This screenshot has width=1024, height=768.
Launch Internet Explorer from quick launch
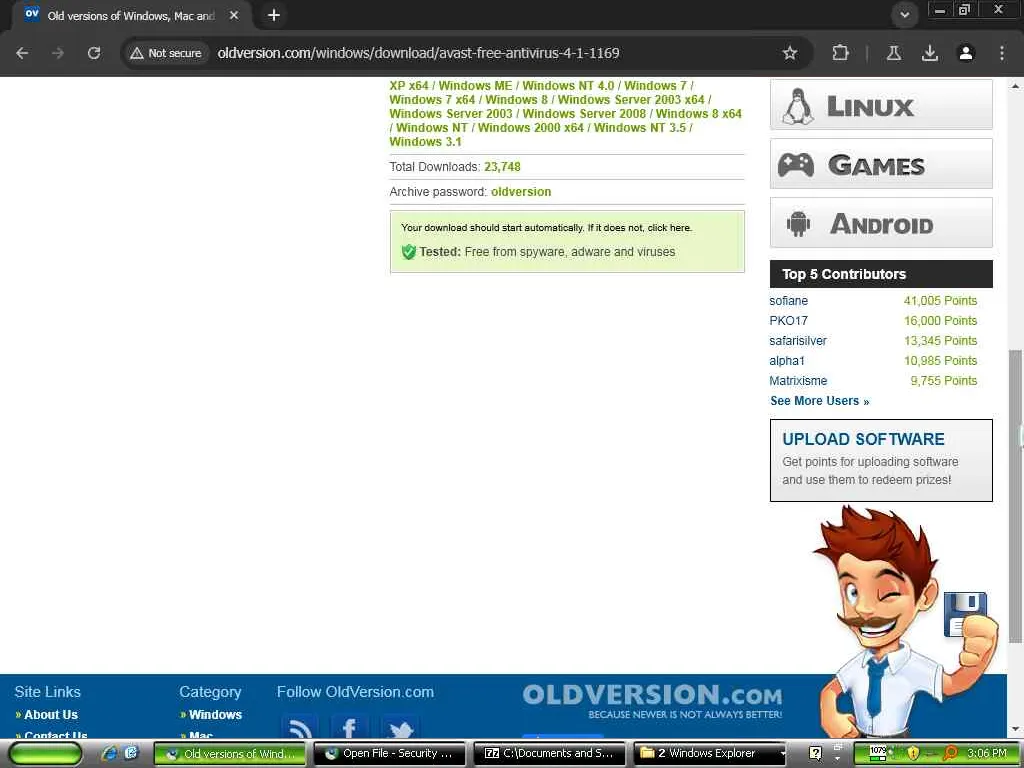click(x=110, y=753)
